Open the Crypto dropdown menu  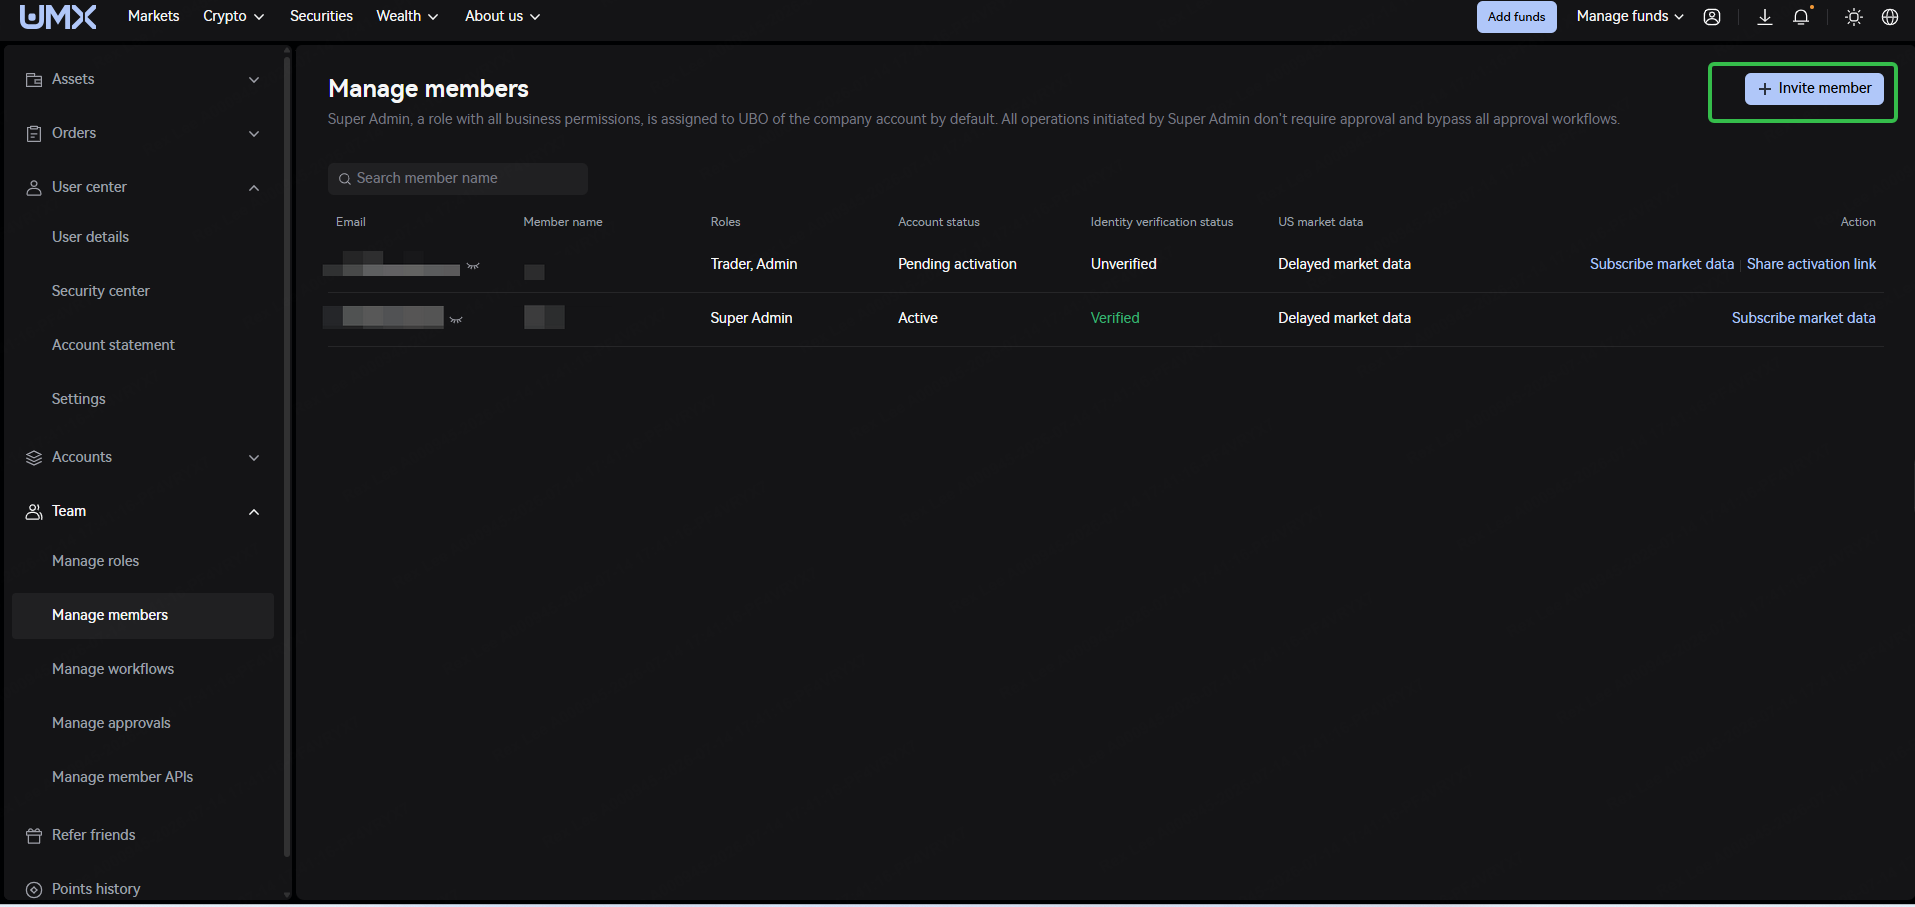click(x=234, y=16)
